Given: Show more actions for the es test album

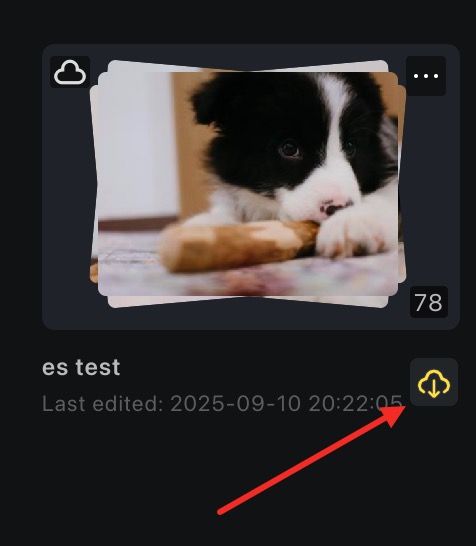Looking at the screenshot, I should pos(426,76).
